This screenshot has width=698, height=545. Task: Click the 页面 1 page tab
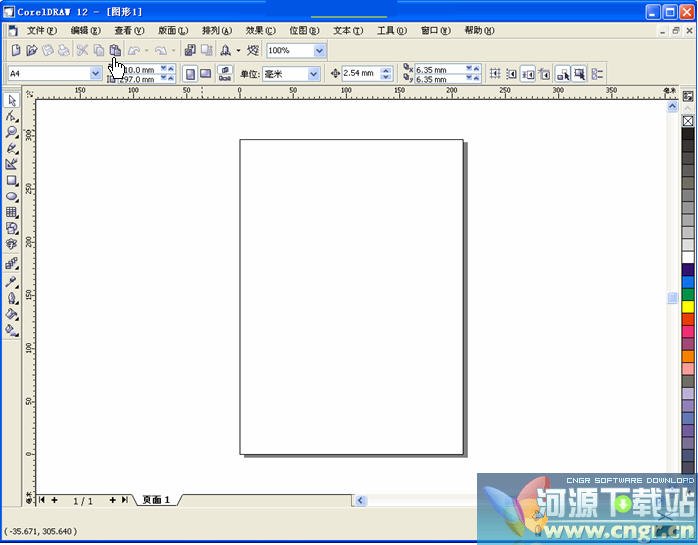pos(156,499)
